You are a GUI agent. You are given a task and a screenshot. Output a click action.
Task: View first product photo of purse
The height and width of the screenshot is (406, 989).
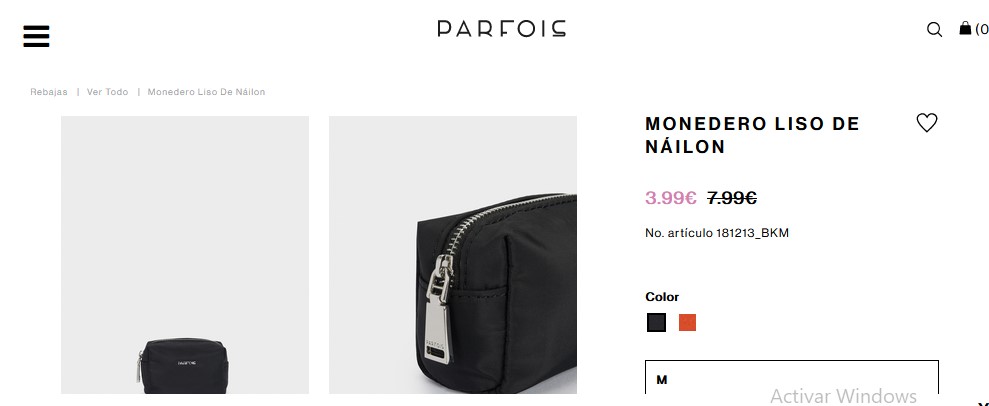click(185, 255)
